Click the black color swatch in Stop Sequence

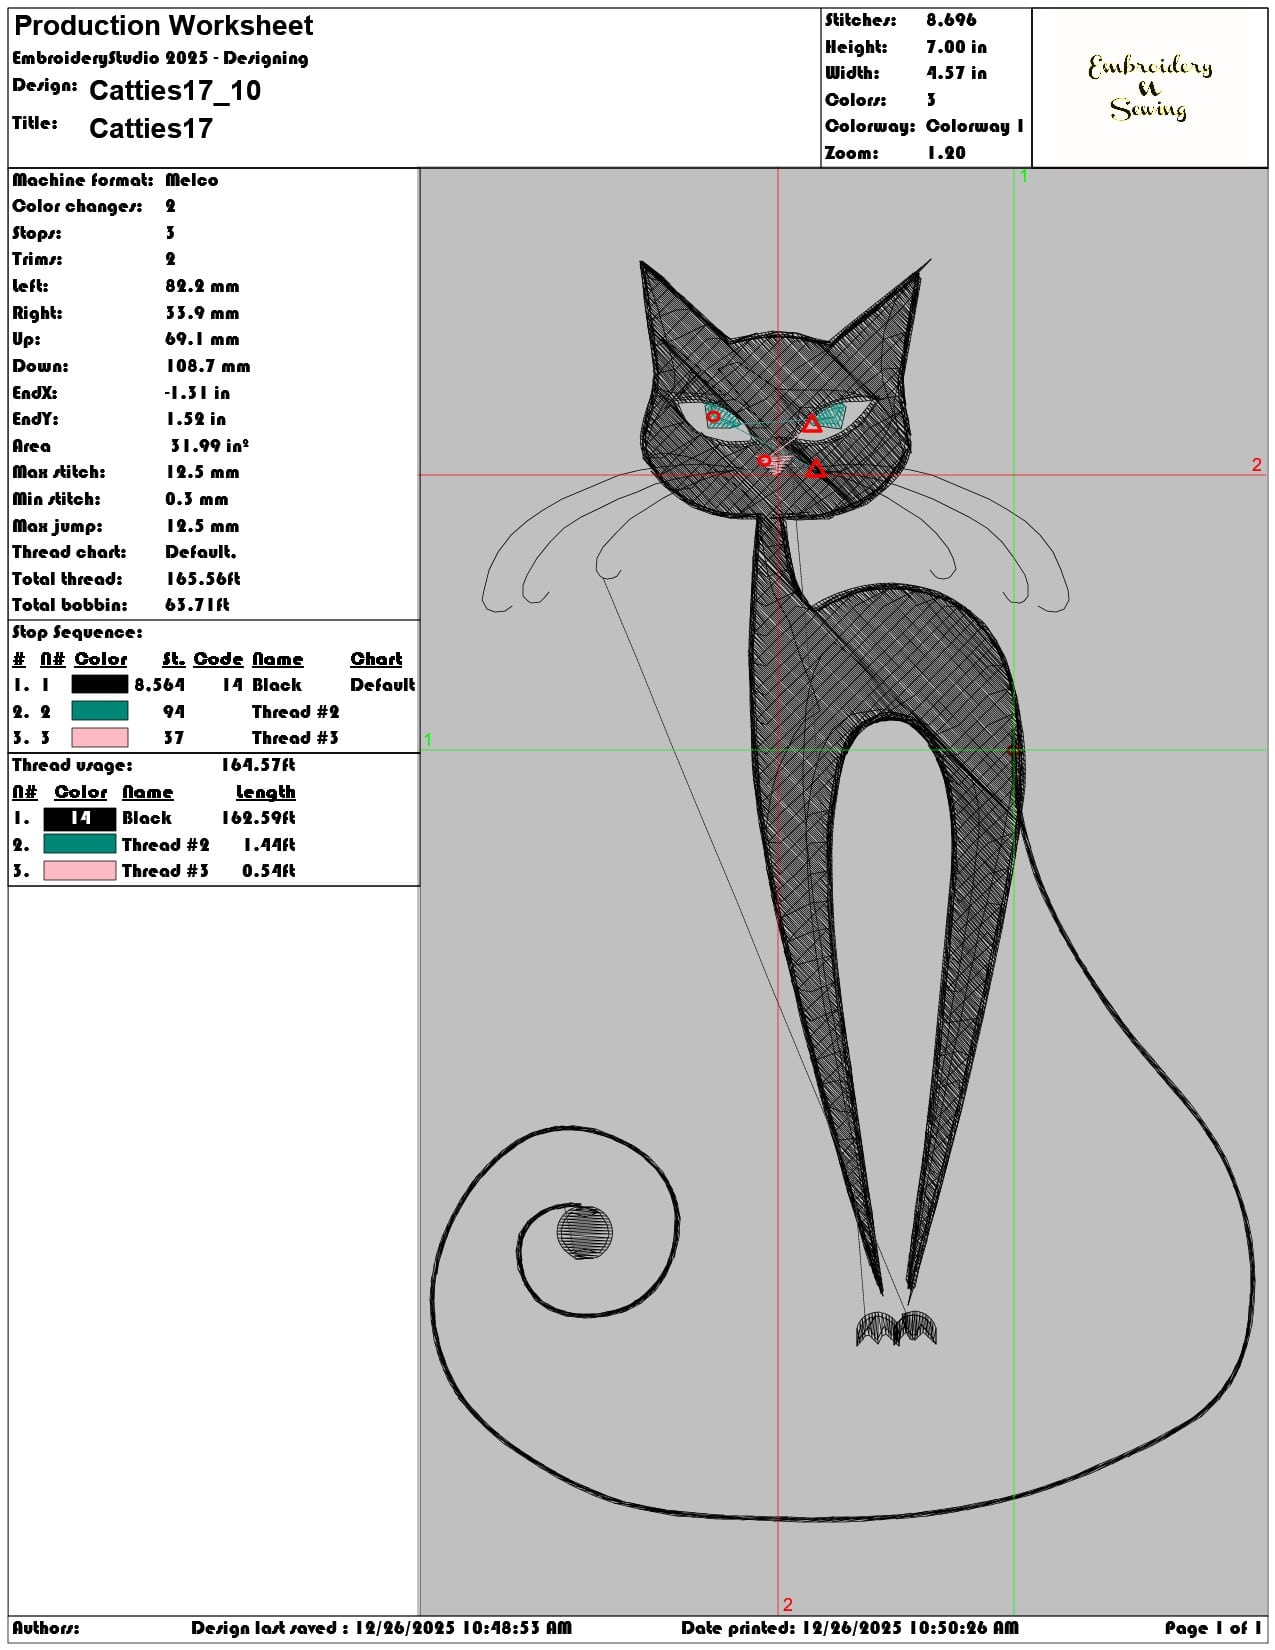[100, 685]
